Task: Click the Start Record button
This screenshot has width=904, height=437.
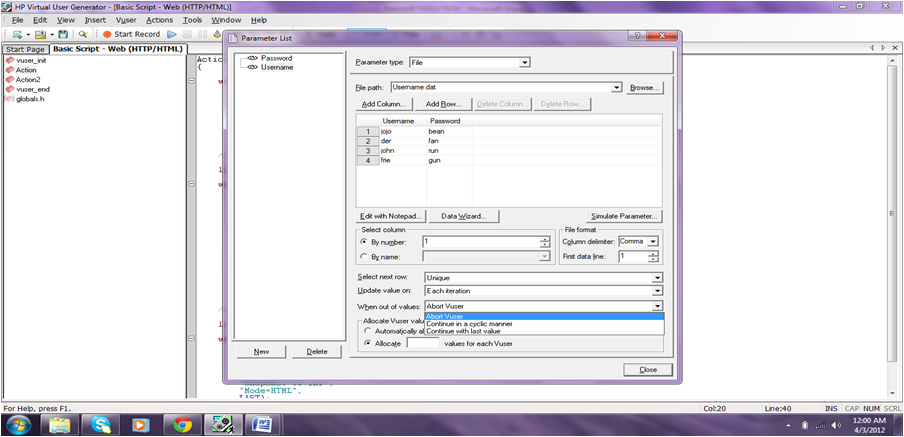Action: [131, 35]
